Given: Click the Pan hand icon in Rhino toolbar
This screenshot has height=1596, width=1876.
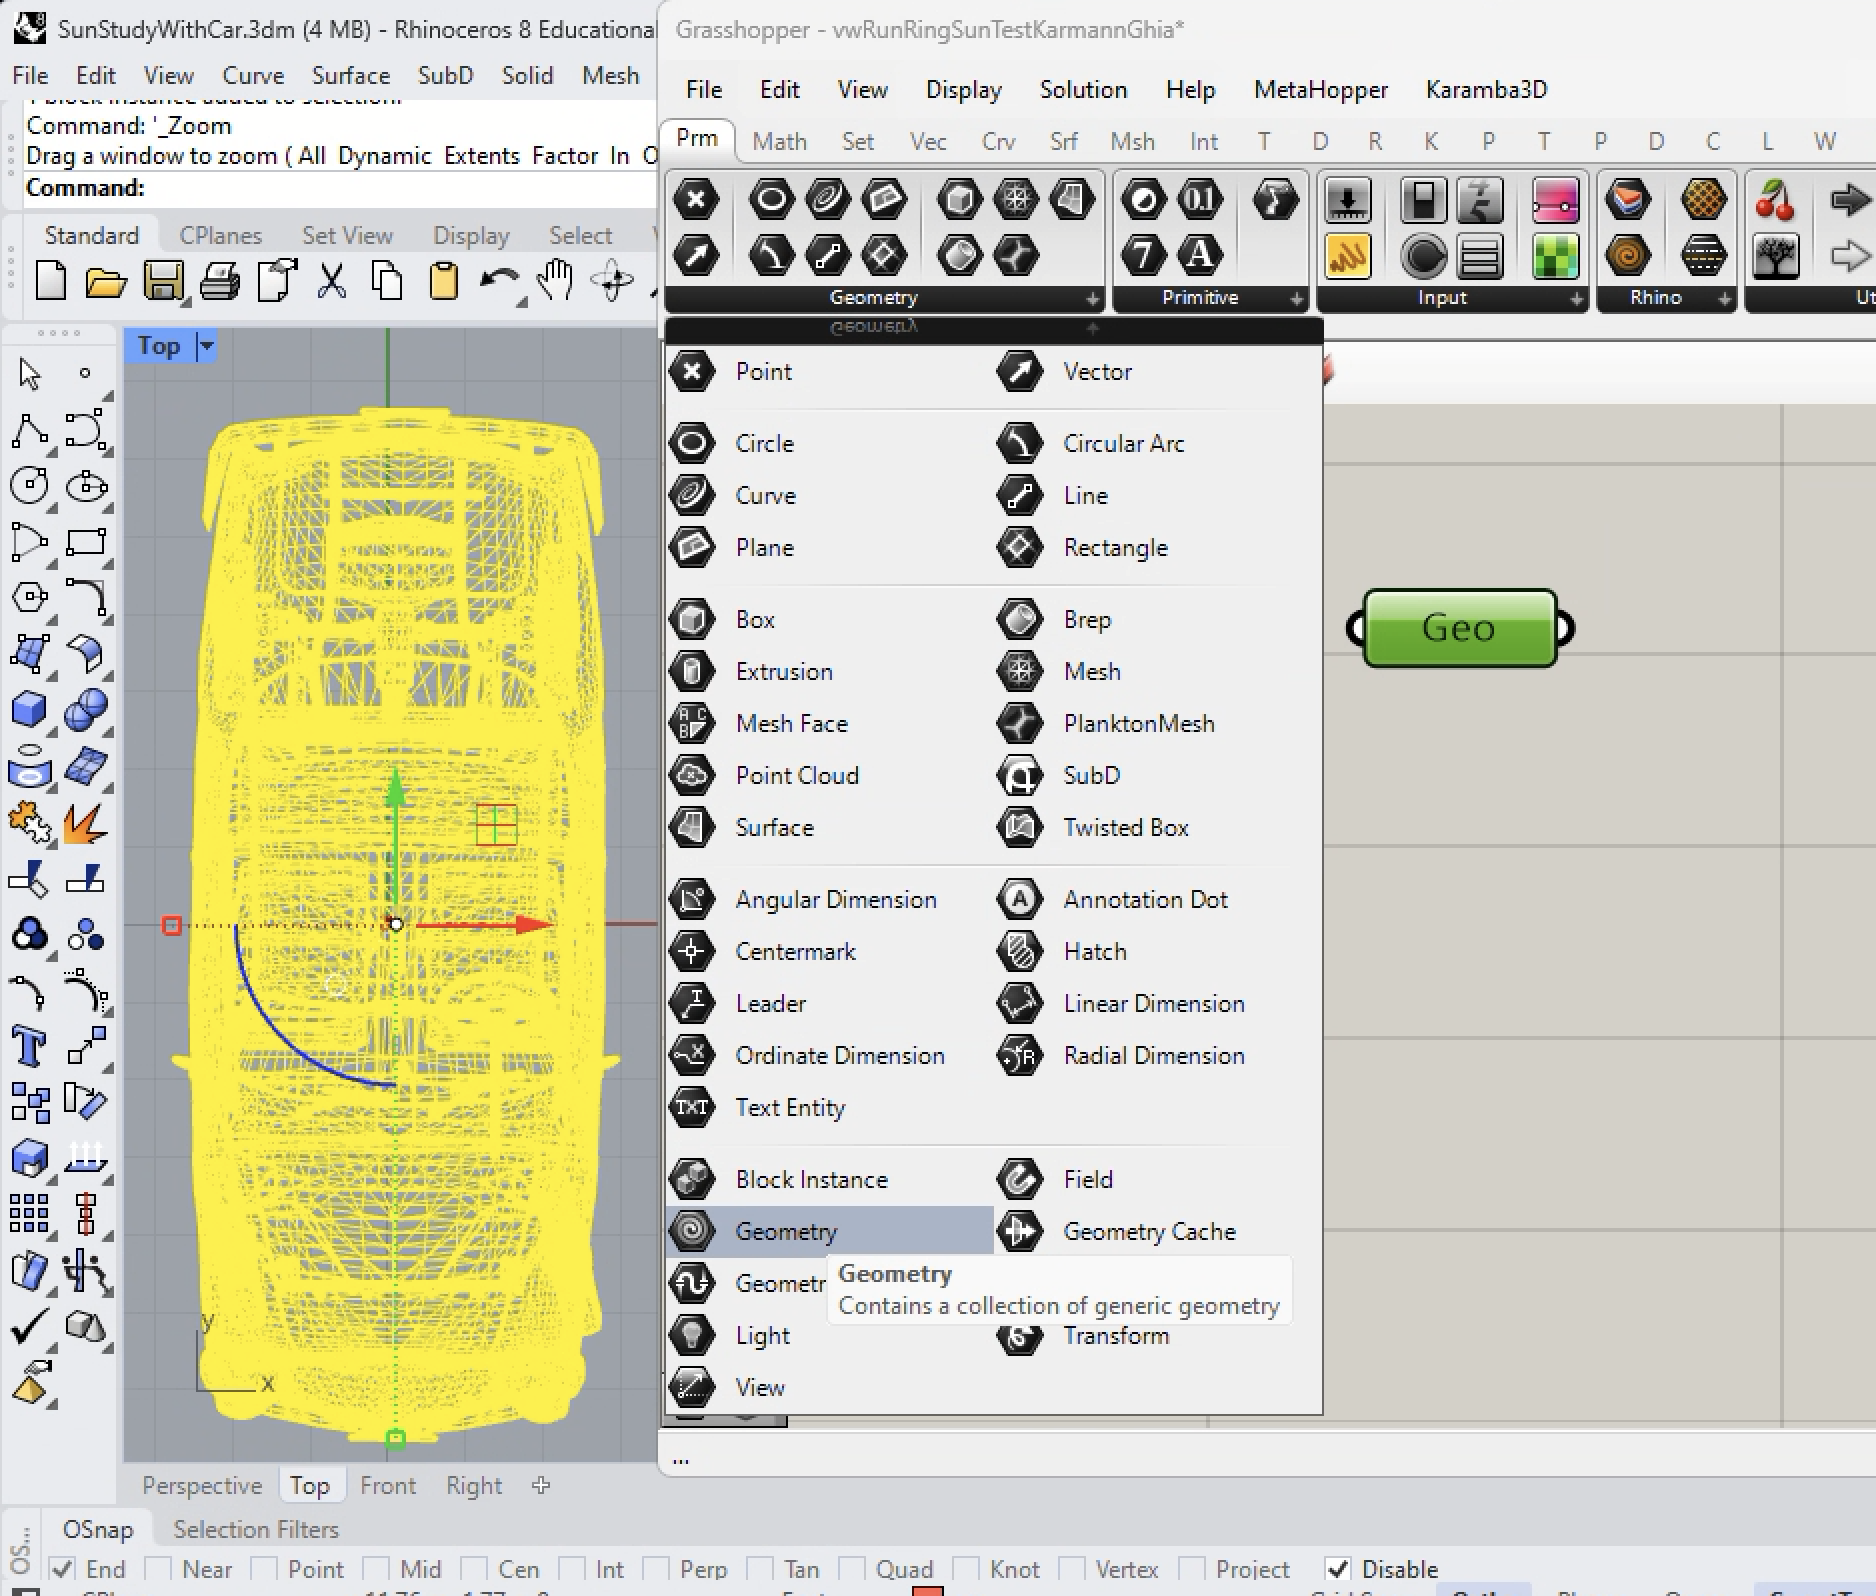Looking at the screenshot, I should [554, 281].
